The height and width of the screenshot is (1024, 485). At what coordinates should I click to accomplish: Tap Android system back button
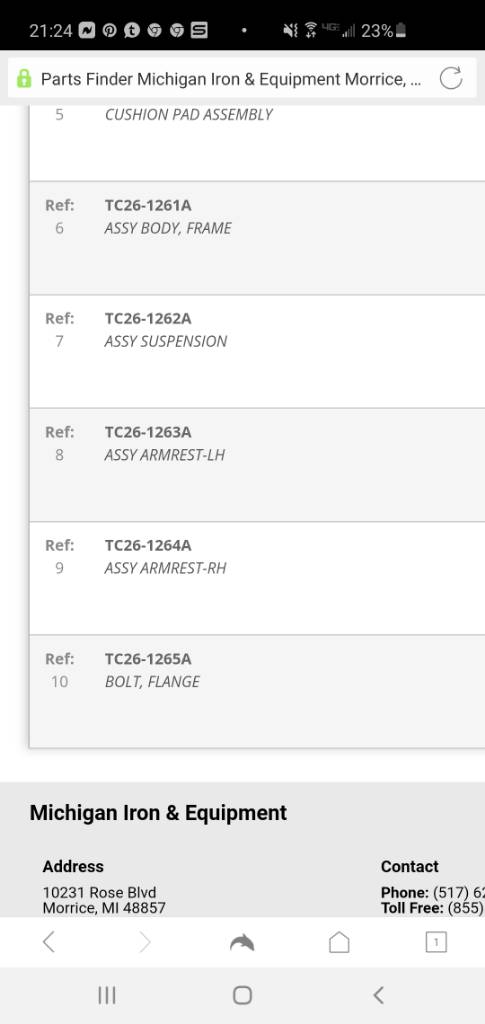(x=378, y=995)
